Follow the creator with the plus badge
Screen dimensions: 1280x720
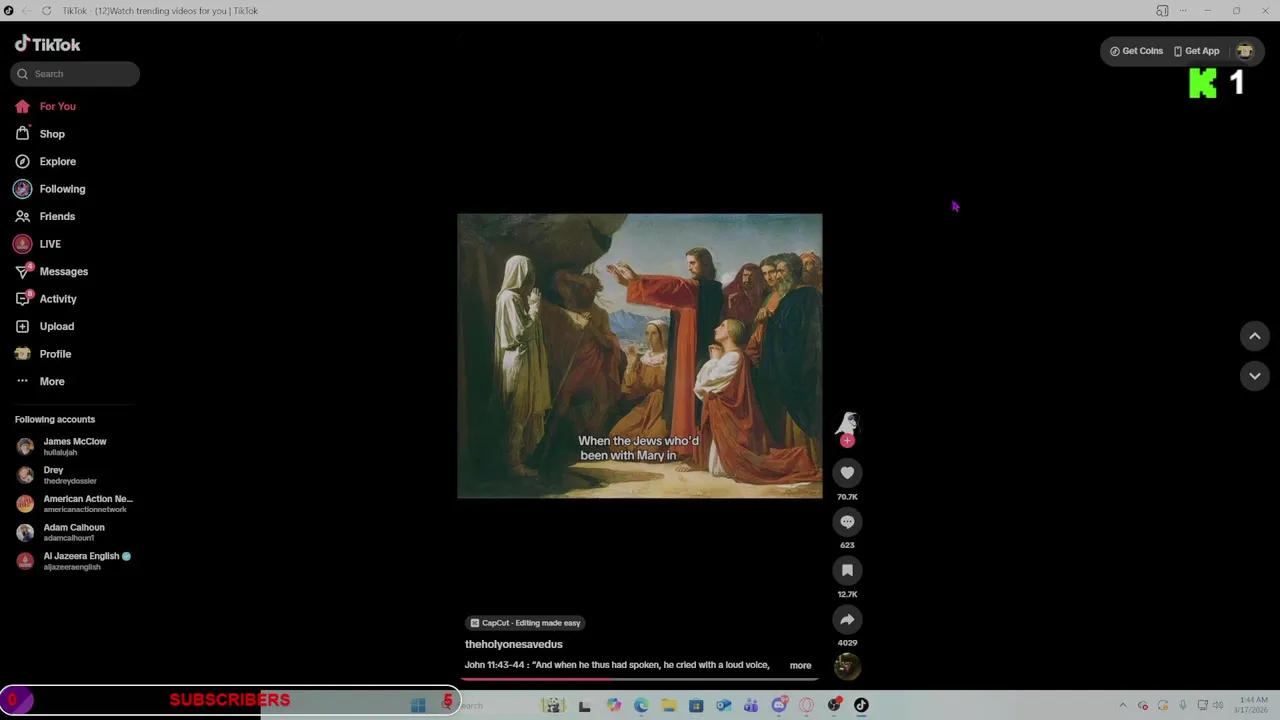coord(847,441)
